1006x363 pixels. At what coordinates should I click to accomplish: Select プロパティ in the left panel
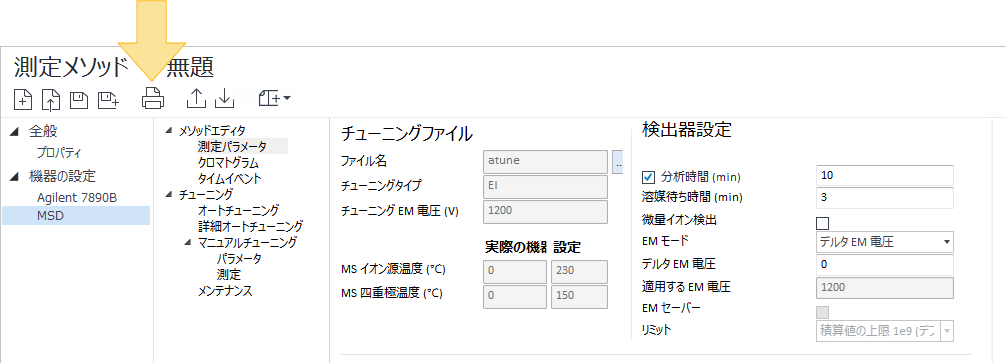59,153
